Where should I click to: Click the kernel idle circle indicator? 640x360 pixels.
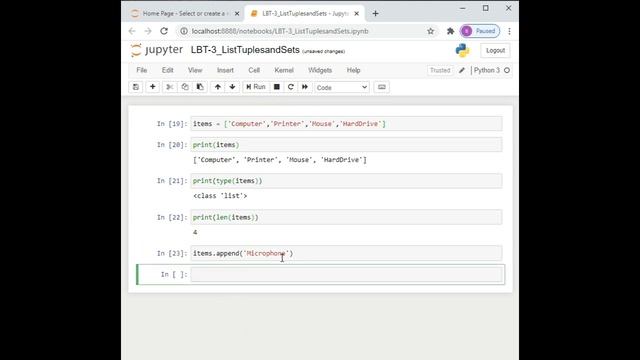click(x=507, y=70)
